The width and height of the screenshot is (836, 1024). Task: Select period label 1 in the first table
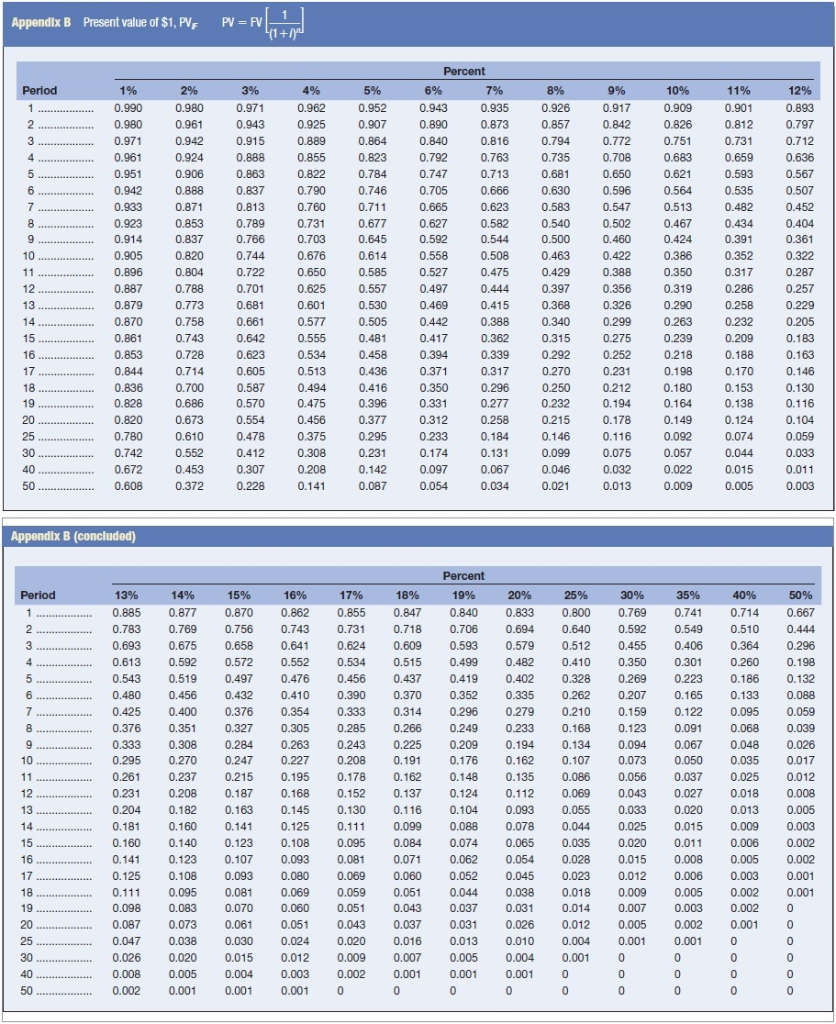coord(31,108)
